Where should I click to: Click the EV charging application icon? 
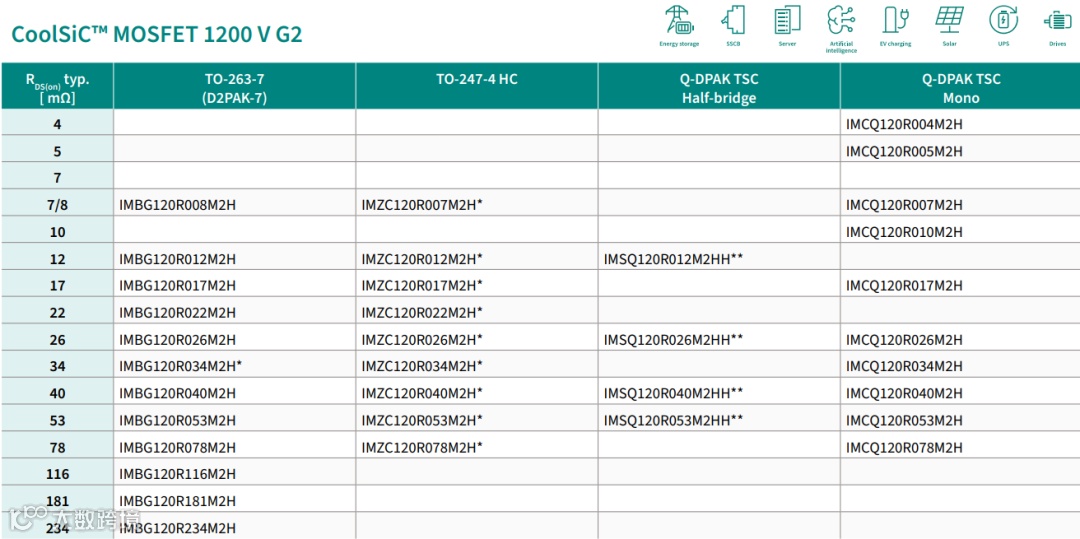pos(895,20)
